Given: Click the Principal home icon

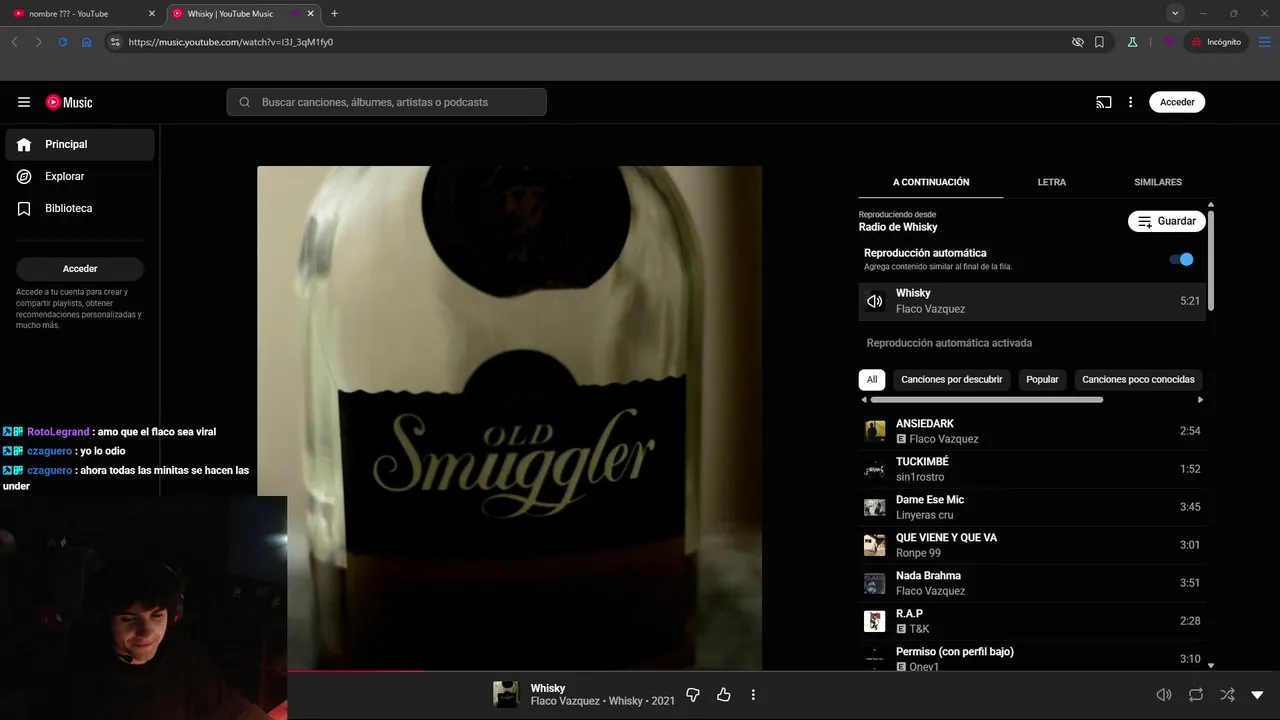Looking at the screenshot, I should [24, 144].
